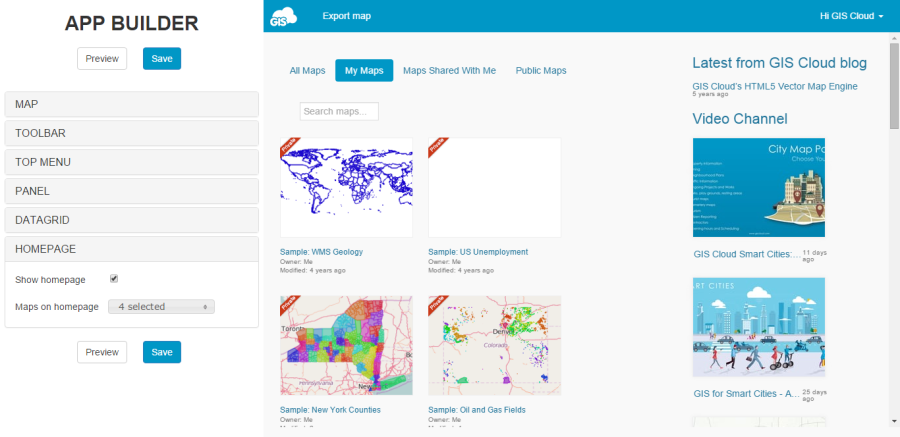Switch to Public Maps tab

click(x=541, y=71)
